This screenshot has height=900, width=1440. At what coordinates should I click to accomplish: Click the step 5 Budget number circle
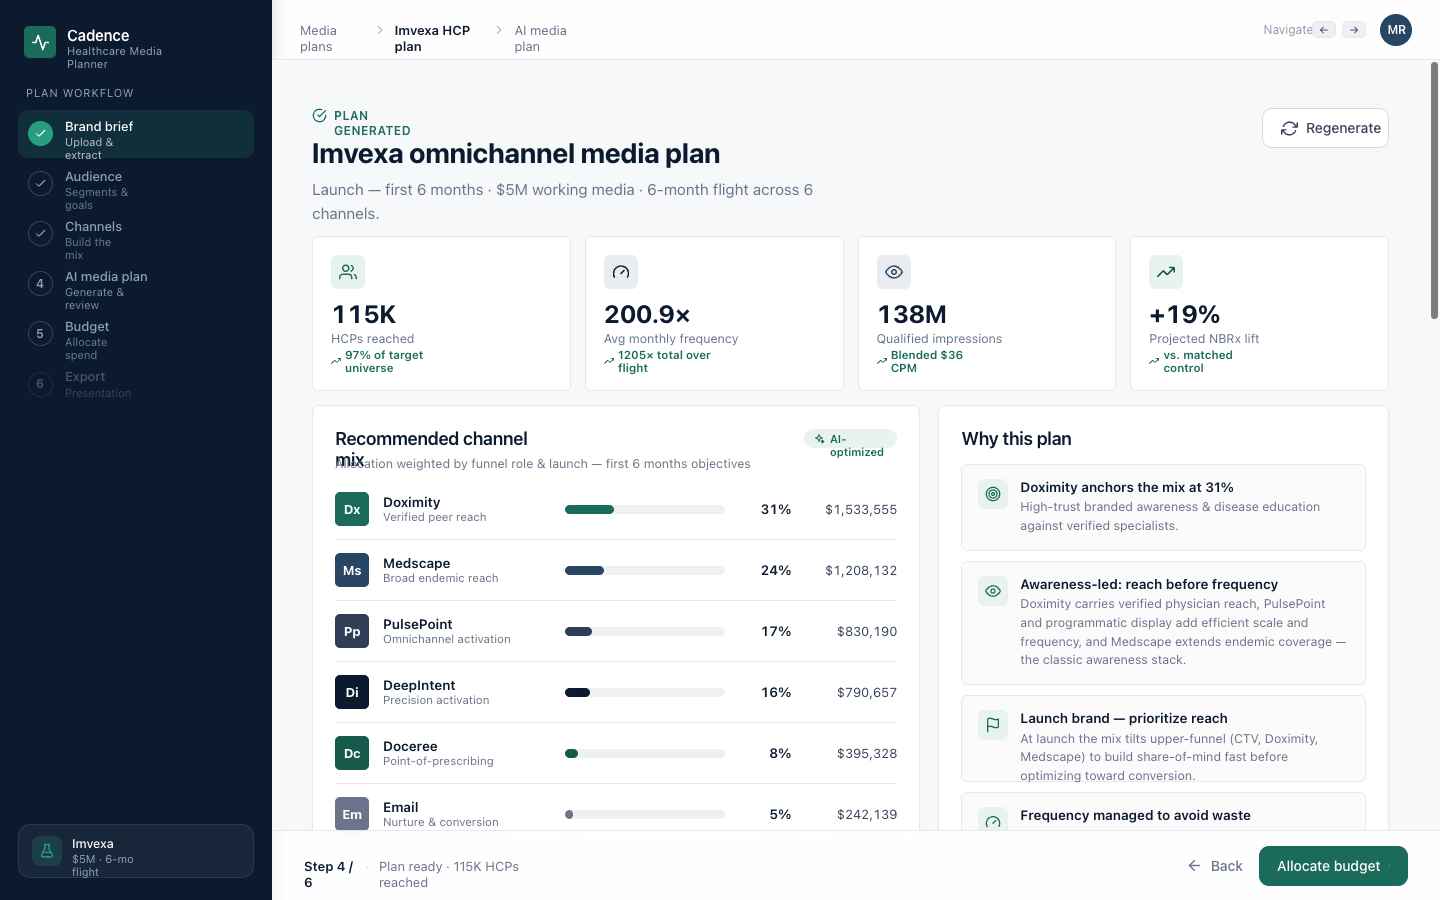click(40, 334)
